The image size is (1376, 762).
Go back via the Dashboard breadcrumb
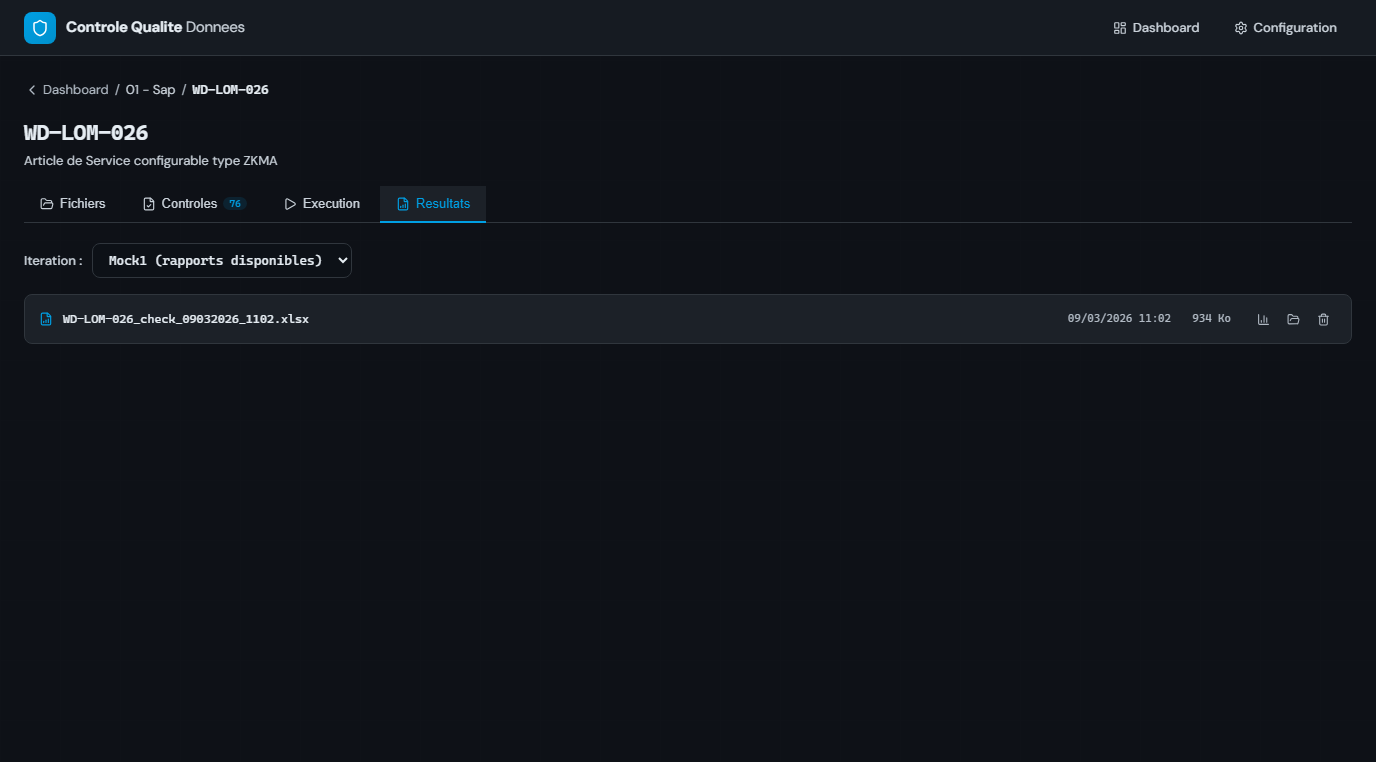pos(68,90)
